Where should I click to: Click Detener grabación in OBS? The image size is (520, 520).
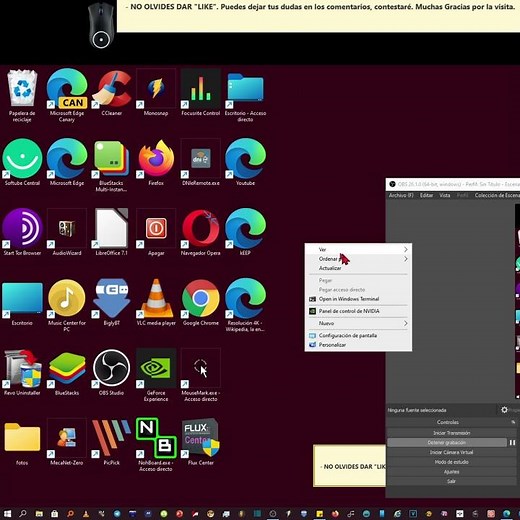pos(447,442)
